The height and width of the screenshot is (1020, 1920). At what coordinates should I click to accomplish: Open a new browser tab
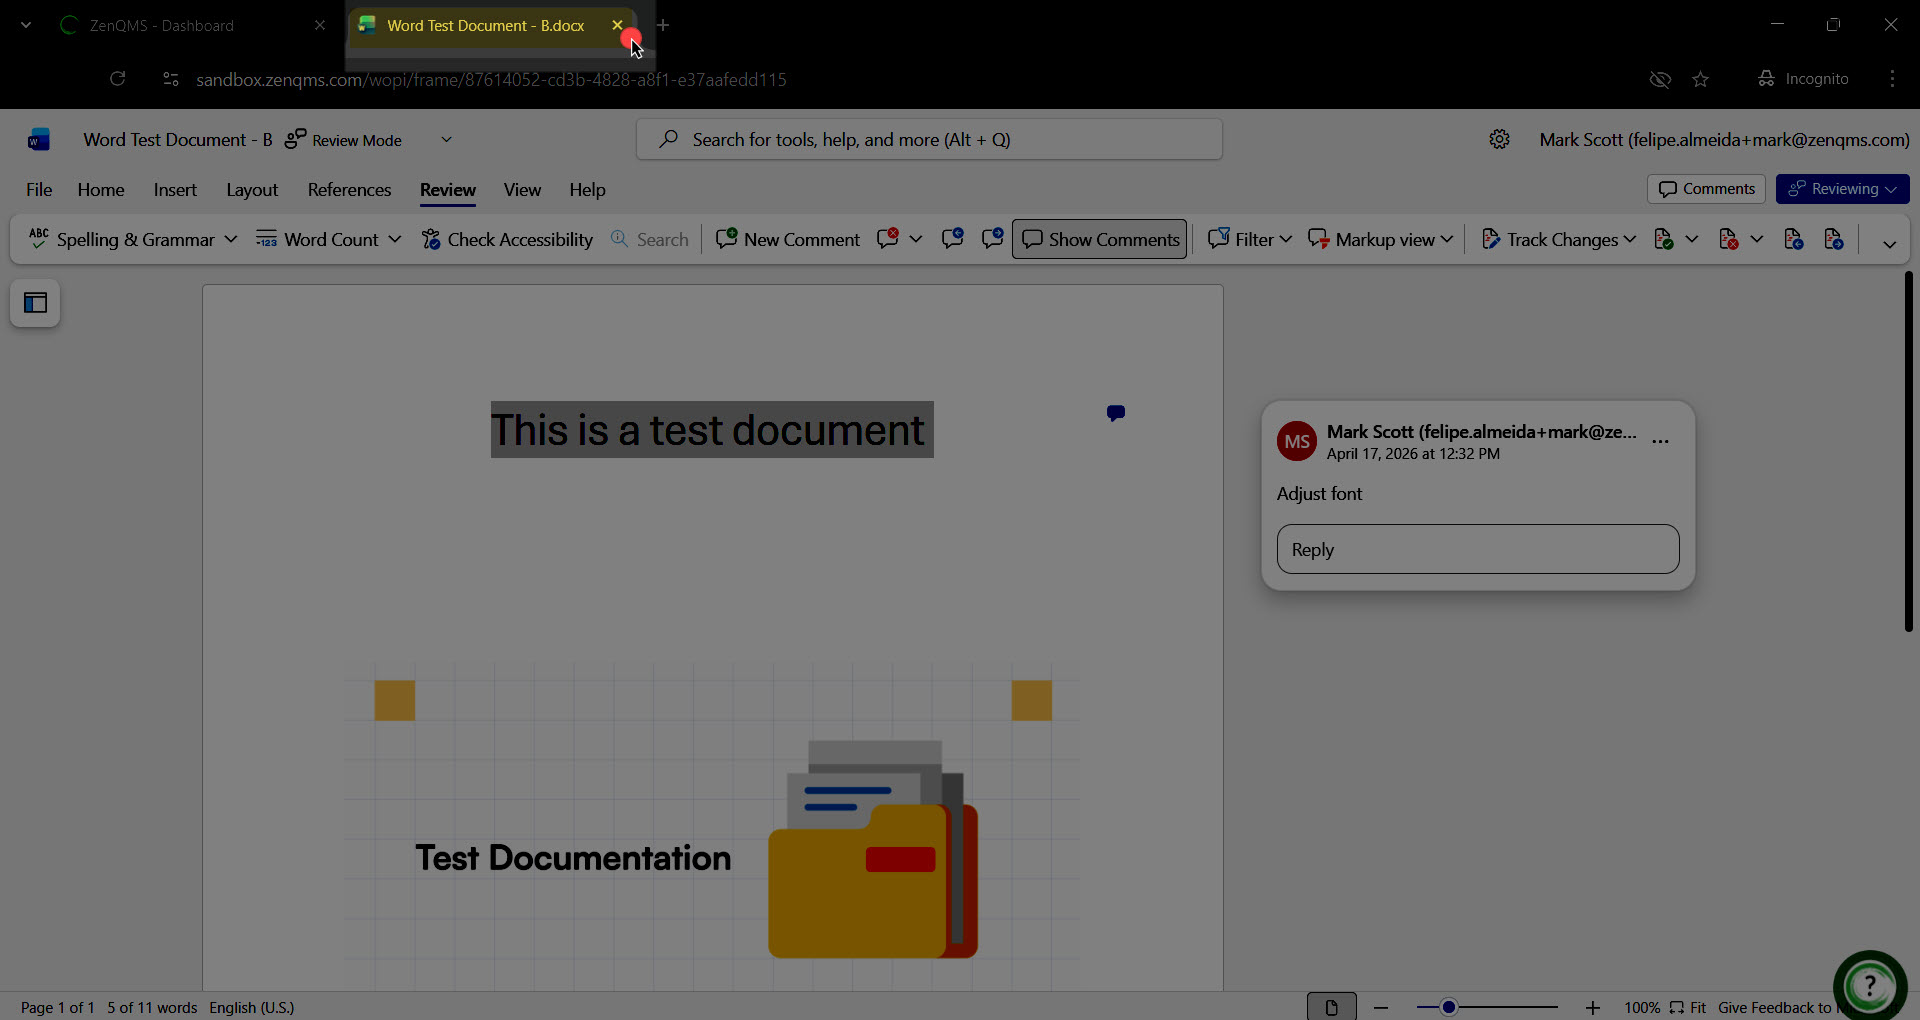click(663, 25)
